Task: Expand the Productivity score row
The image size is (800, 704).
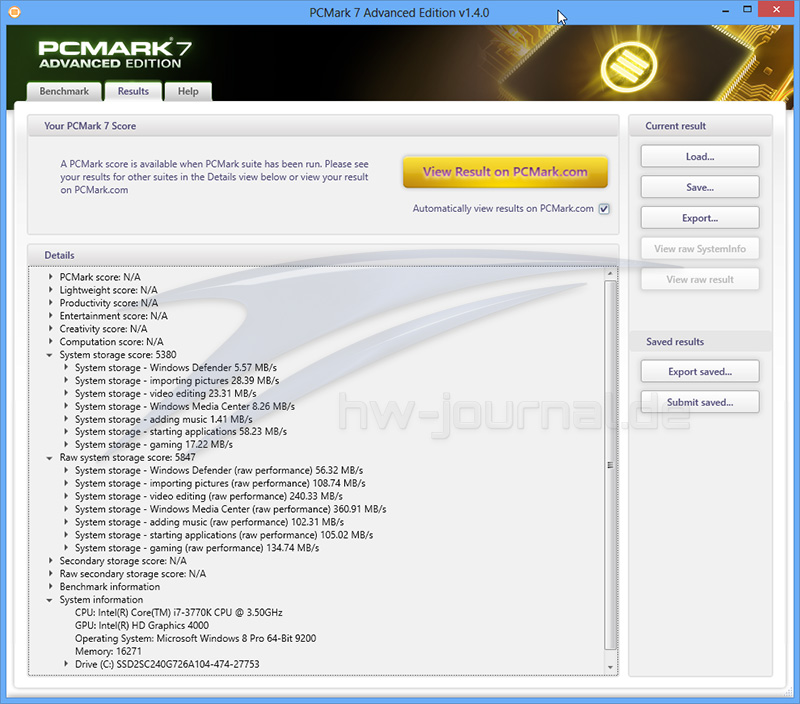Action: (x=51, y=303)
